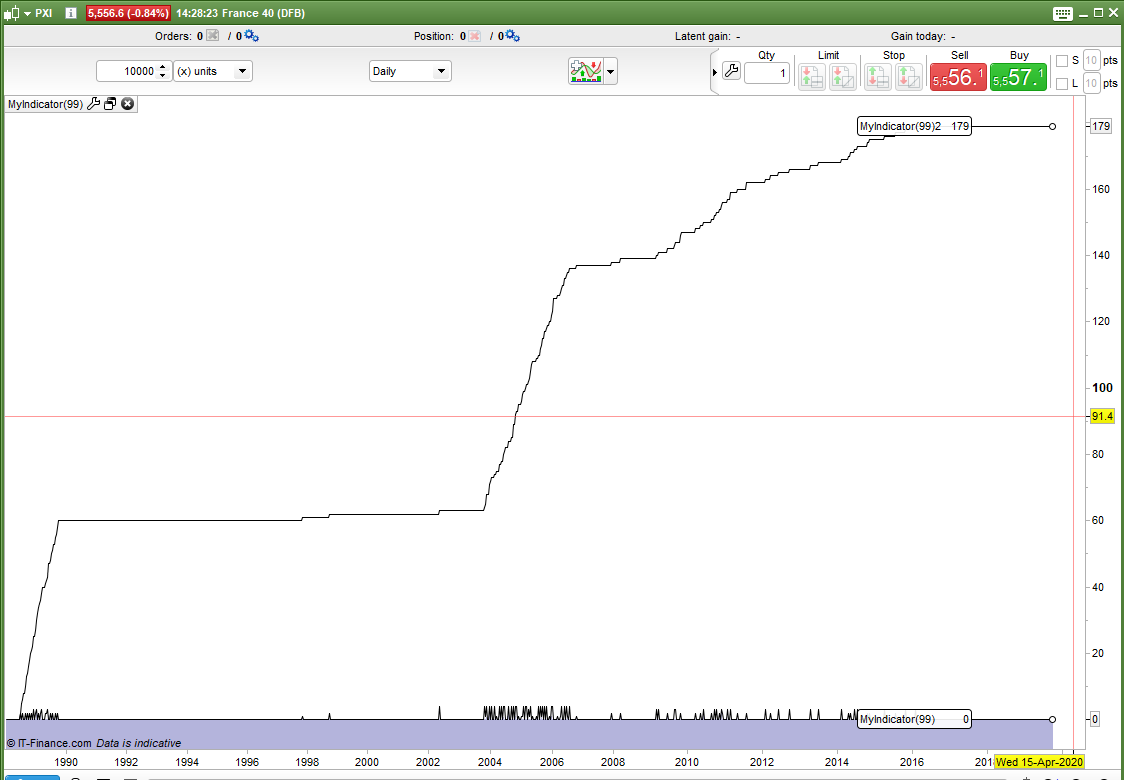Enable the S stop checkbox
The height and width of the screenshot is (780, 1124).
1062,61
